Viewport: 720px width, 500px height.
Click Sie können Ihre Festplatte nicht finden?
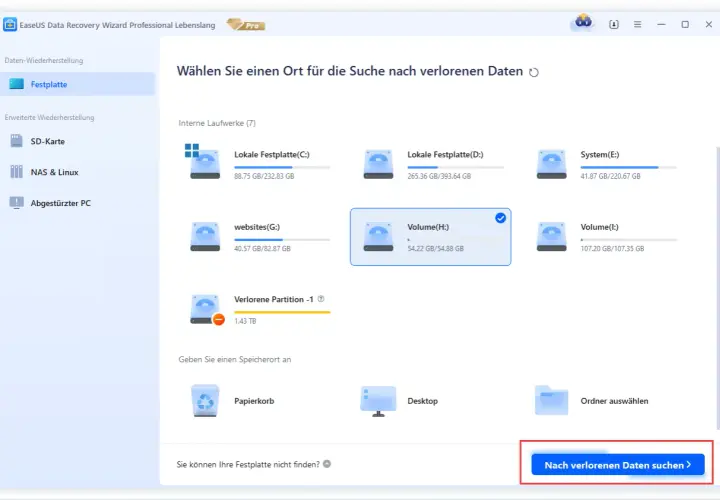(248, 464)
